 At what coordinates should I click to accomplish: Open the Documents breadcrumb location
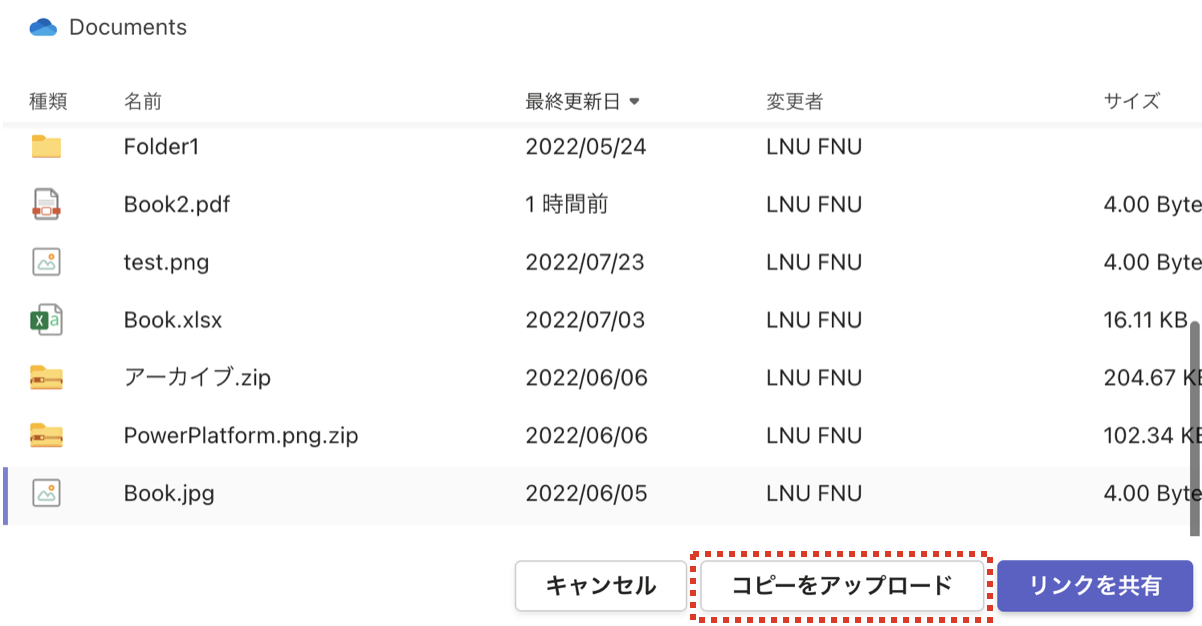(x=128, y=28)
